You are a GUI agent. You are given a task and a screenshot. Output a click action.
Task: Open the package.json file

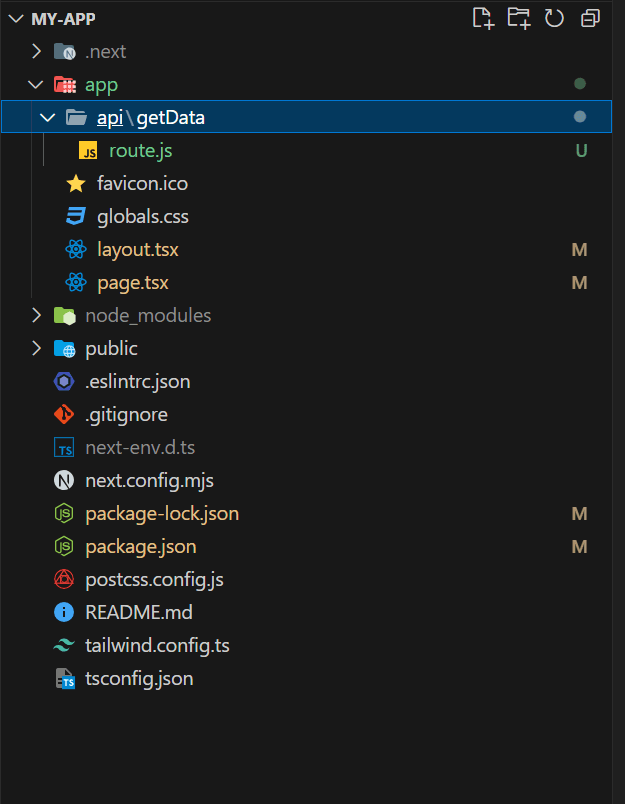141,547
